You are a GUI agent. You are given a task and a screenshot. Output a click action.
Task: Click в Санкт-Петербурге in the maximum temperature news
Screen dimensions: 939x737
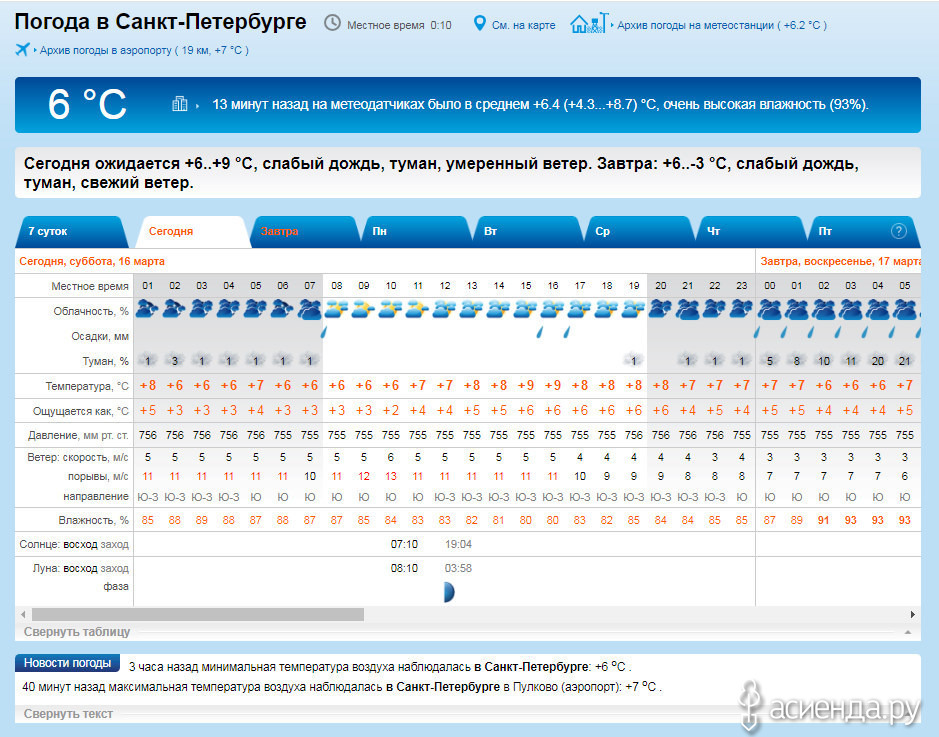(443, 687)
